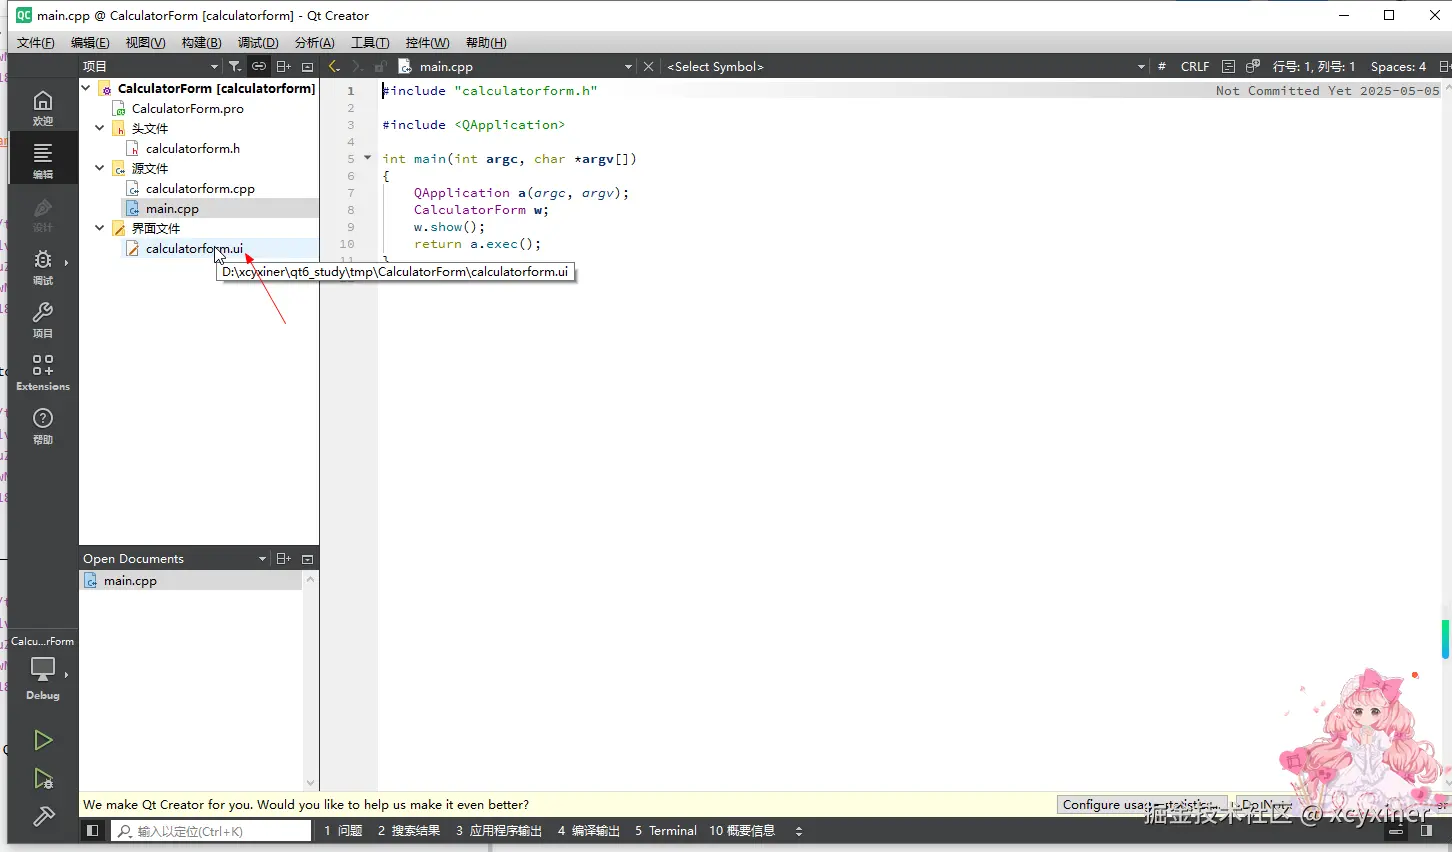
Task: Open the Open Documents view dropdown
Action: pos(175,559)
